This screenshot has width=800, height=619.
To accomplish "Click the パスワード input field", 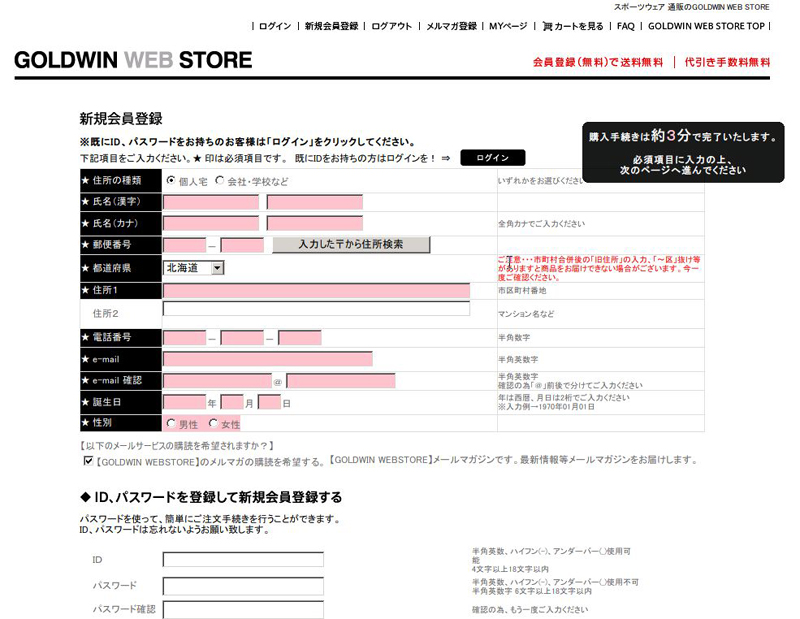I will tap(243, 585).
